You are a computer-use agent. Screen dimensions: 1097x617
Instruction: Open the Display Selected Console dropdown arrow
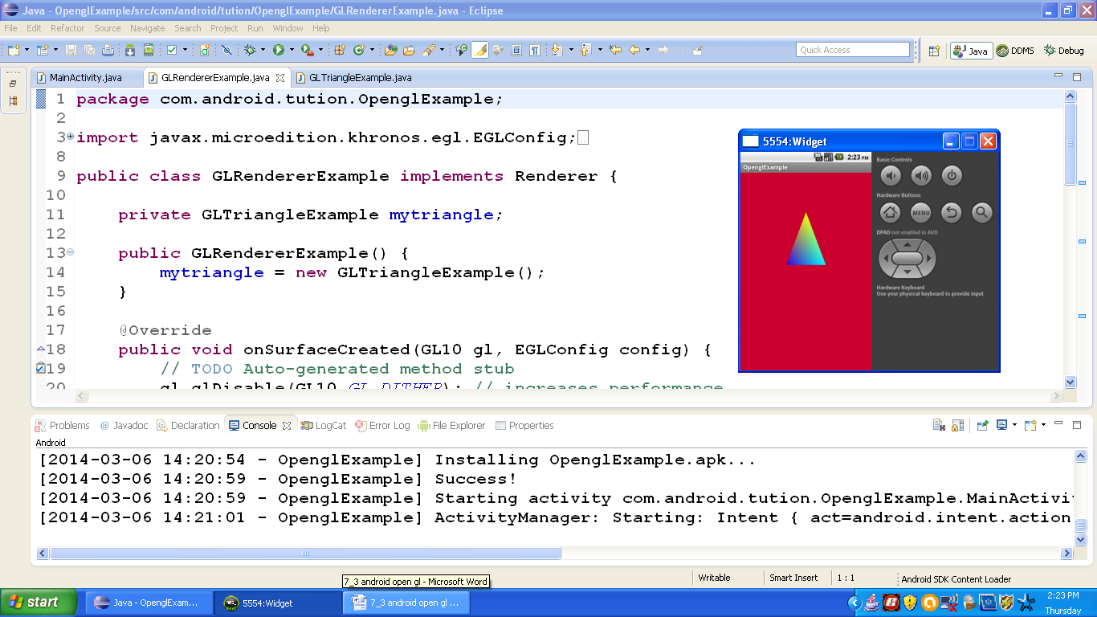[x=1014, y=425]
